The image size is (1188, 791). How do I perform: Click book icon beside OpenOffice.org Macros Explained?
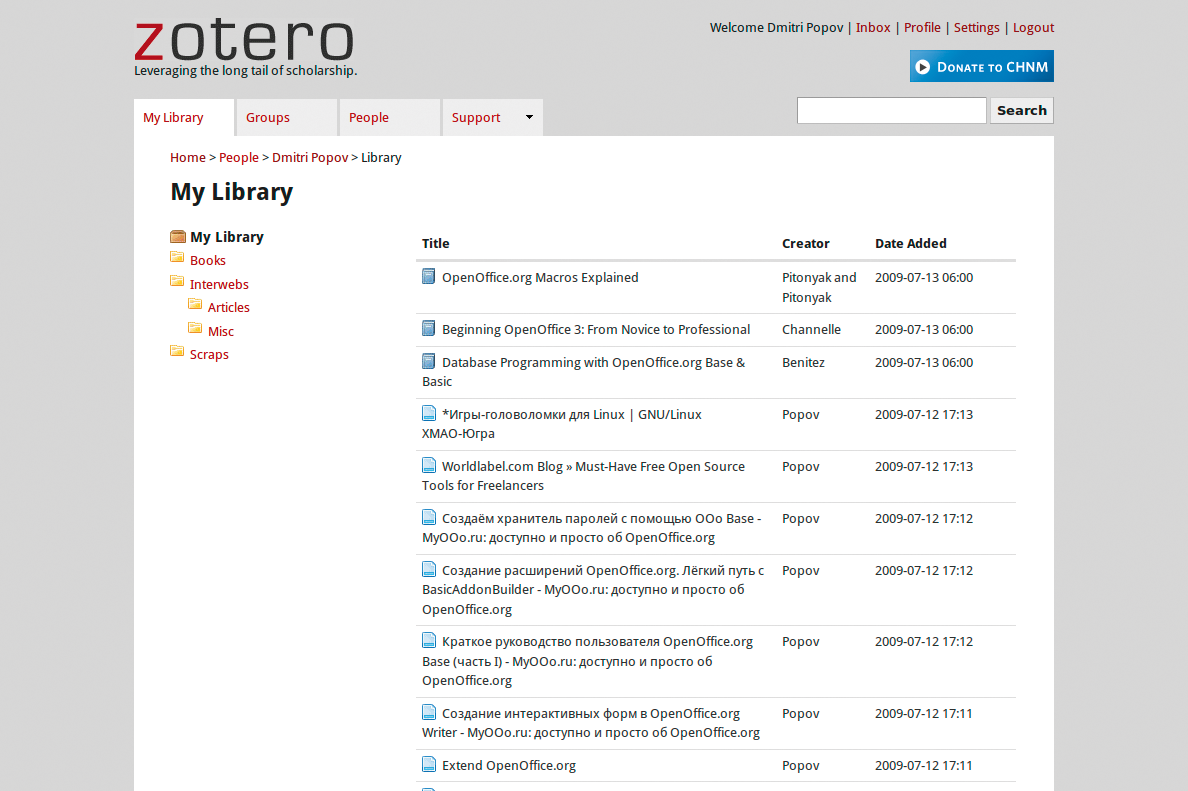point(429,277)
